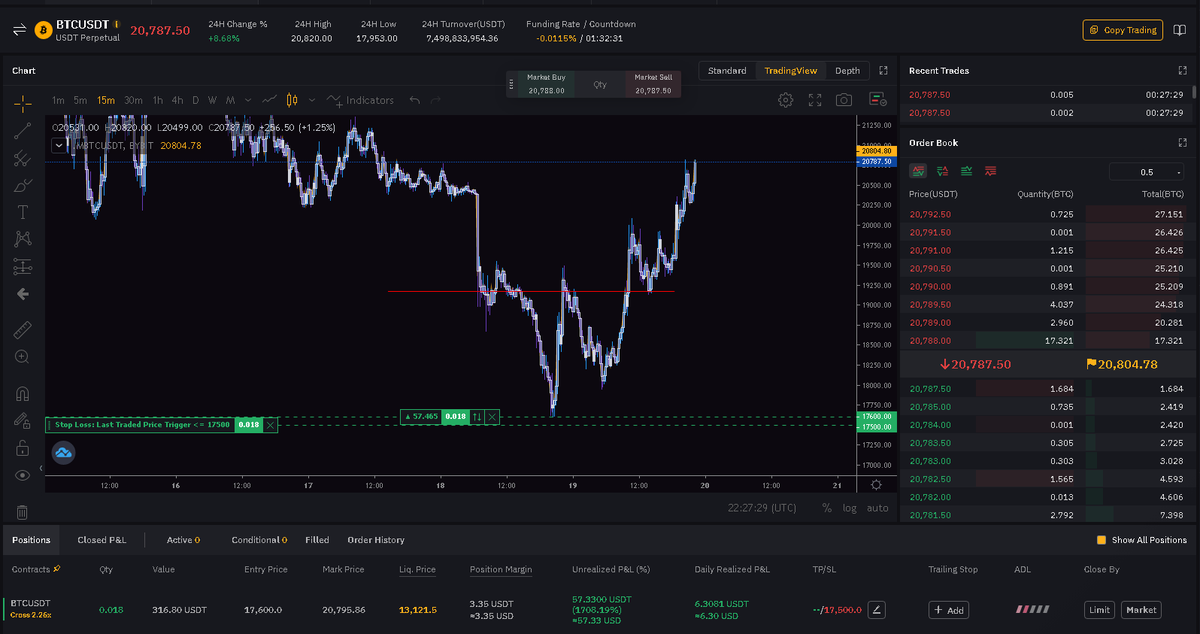This screenshot has width=1200, height=634.
Task: Close position via X on chart position label
Action: 492,416
